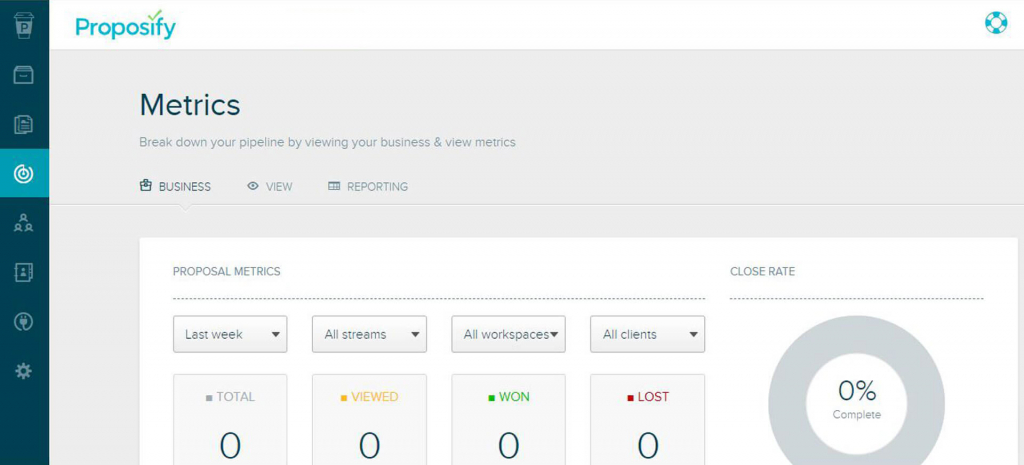Open the integrations plug sidebar icon
Screen dimensions: 1024x465
click(24, 322)
